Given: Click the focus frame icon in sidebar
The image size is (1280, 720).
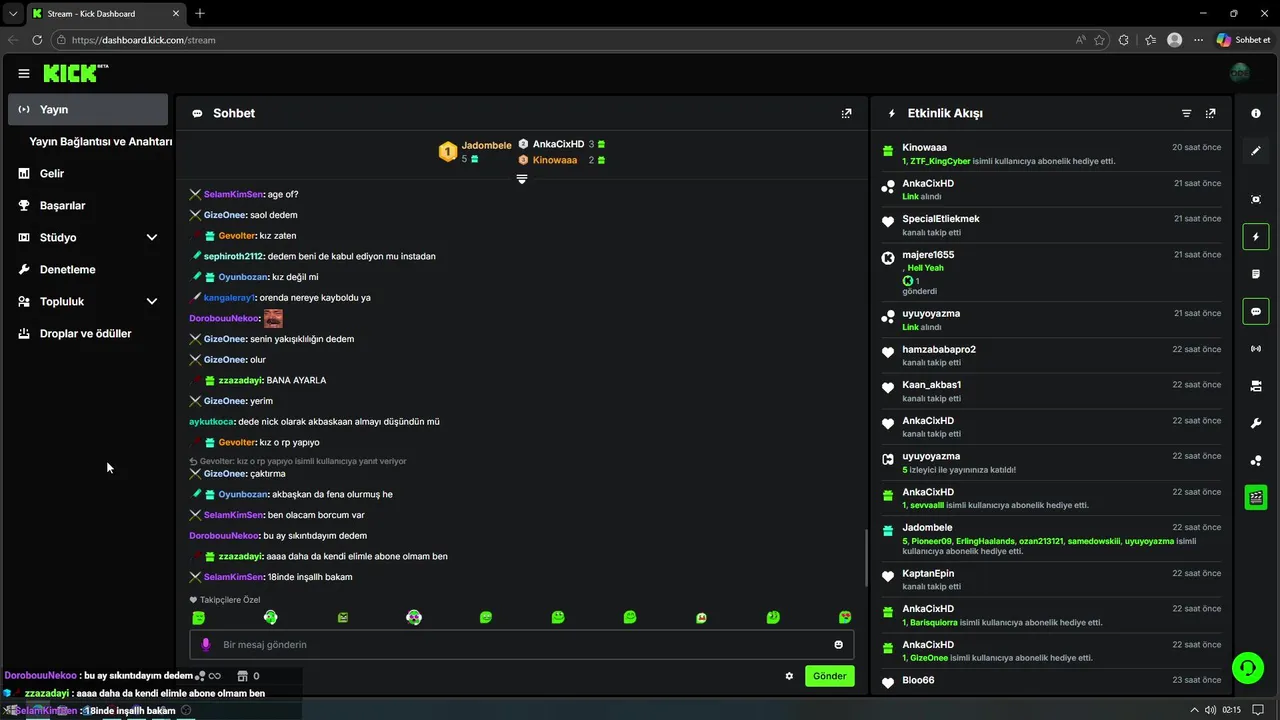Looking at the screenshot, I should point(1256,199).
